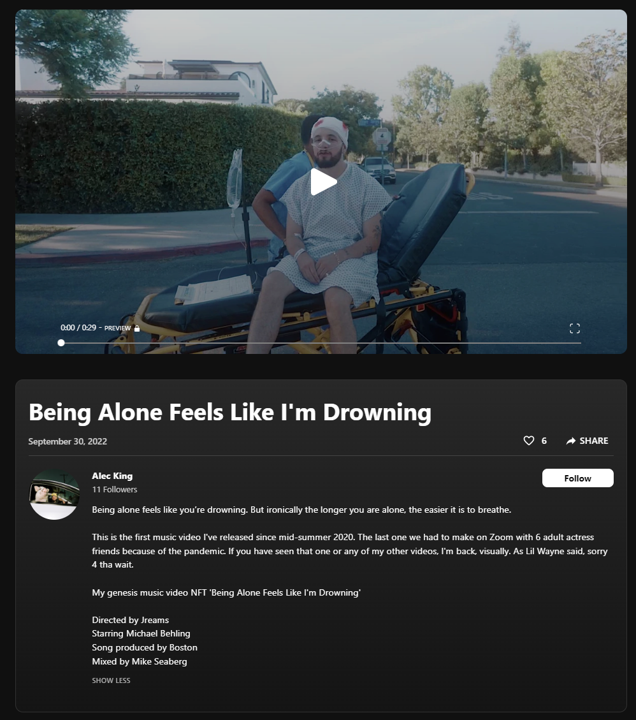Viewport: 636px width, 720px height.
Task: Click the middle of the video timeline track
Action: coord(321,343)
